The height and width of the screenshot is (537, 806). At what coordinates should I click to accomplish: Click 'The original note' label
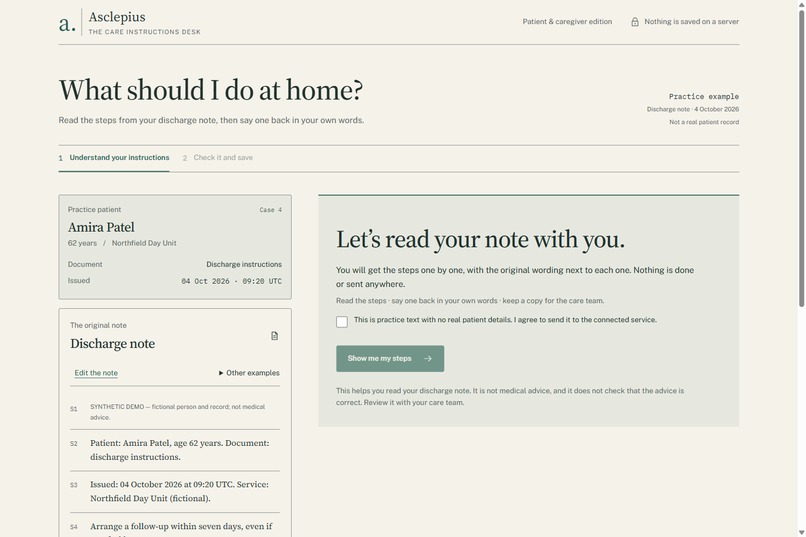(98, 325)
